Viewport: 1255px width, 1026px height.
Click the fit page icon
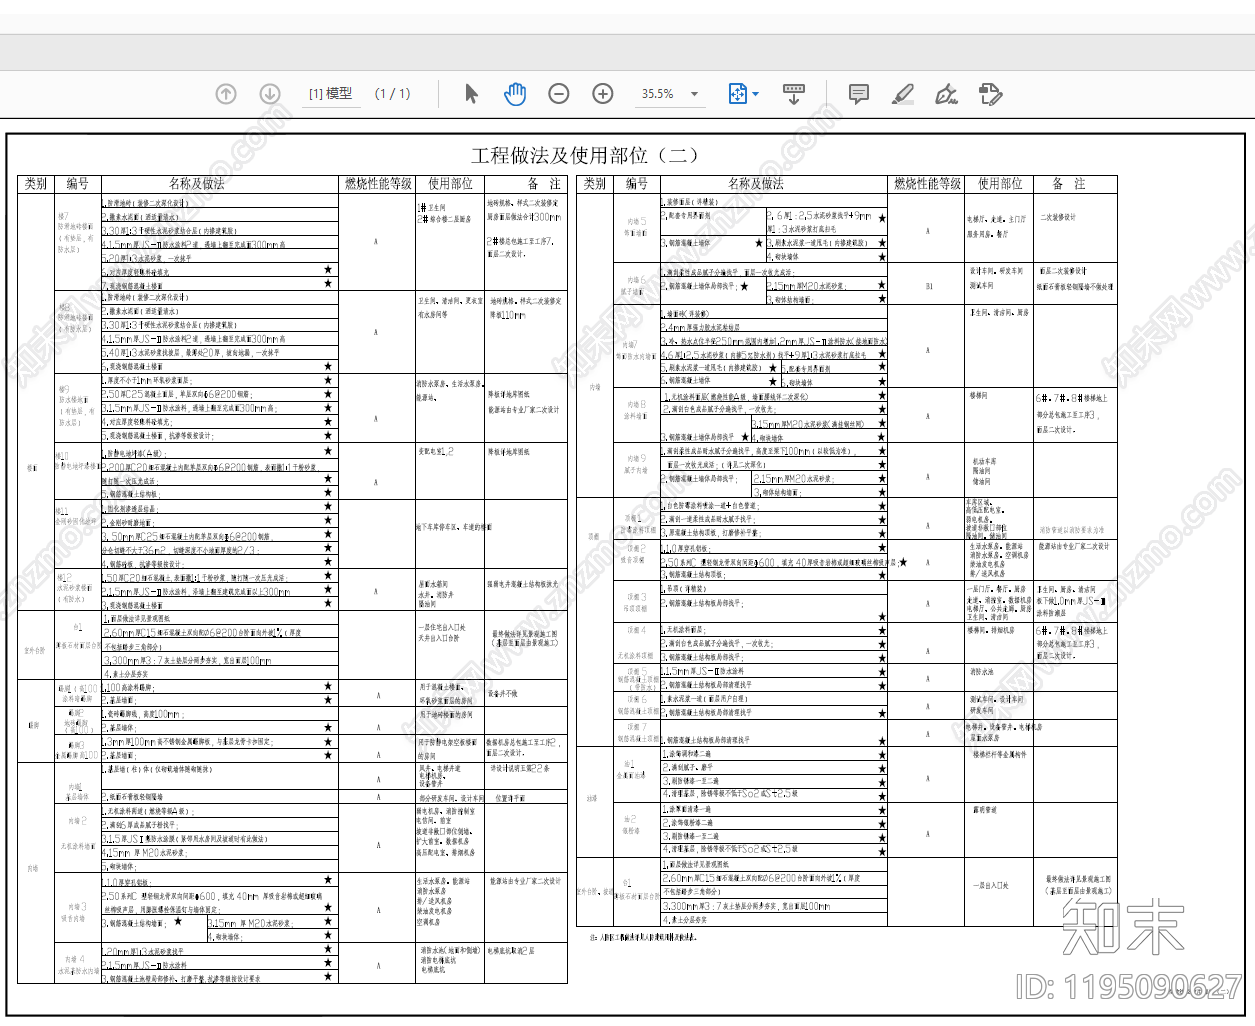[x=737, y=94]
